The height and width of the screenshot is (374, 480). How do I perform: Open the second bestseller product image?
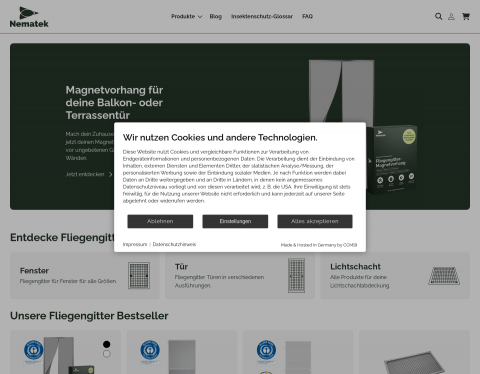pos(182,357)
